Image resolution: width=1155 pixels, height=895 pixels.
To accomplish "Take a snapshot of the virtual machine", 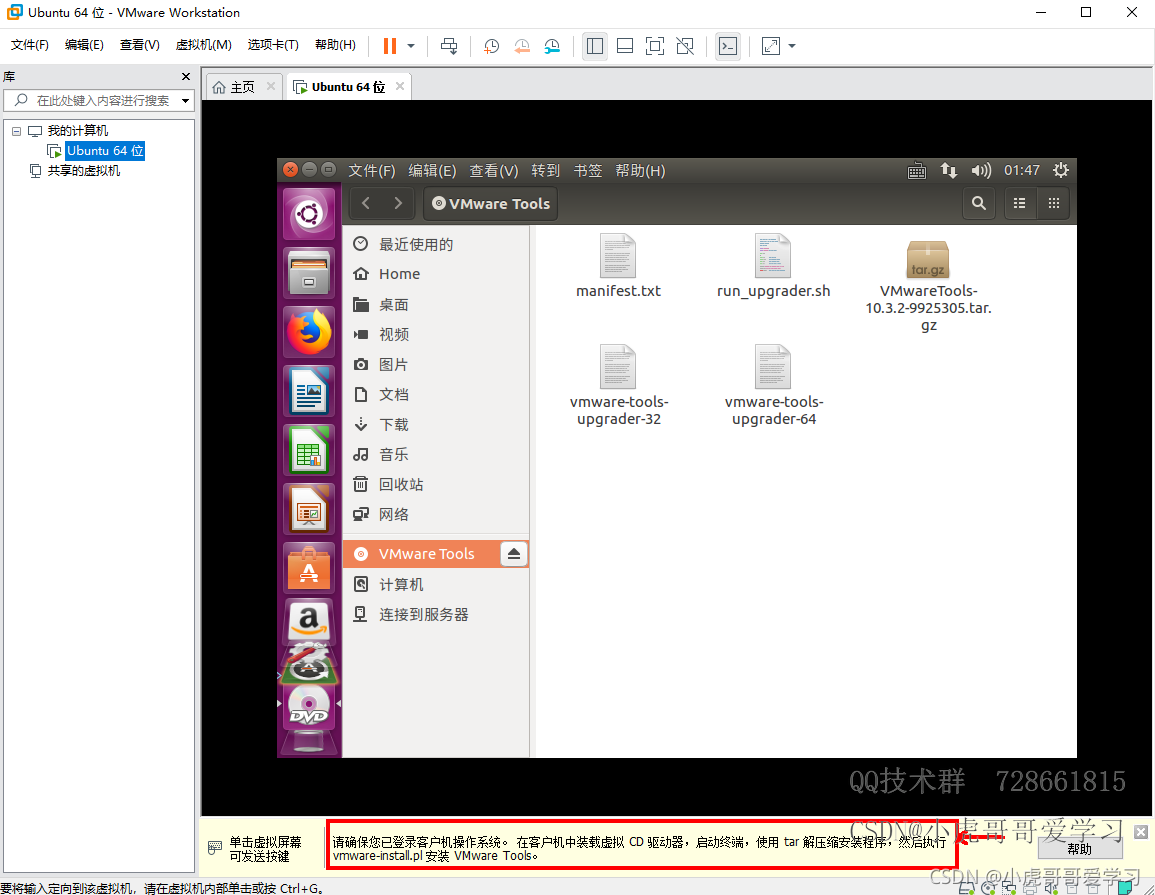I will point(491,46).
